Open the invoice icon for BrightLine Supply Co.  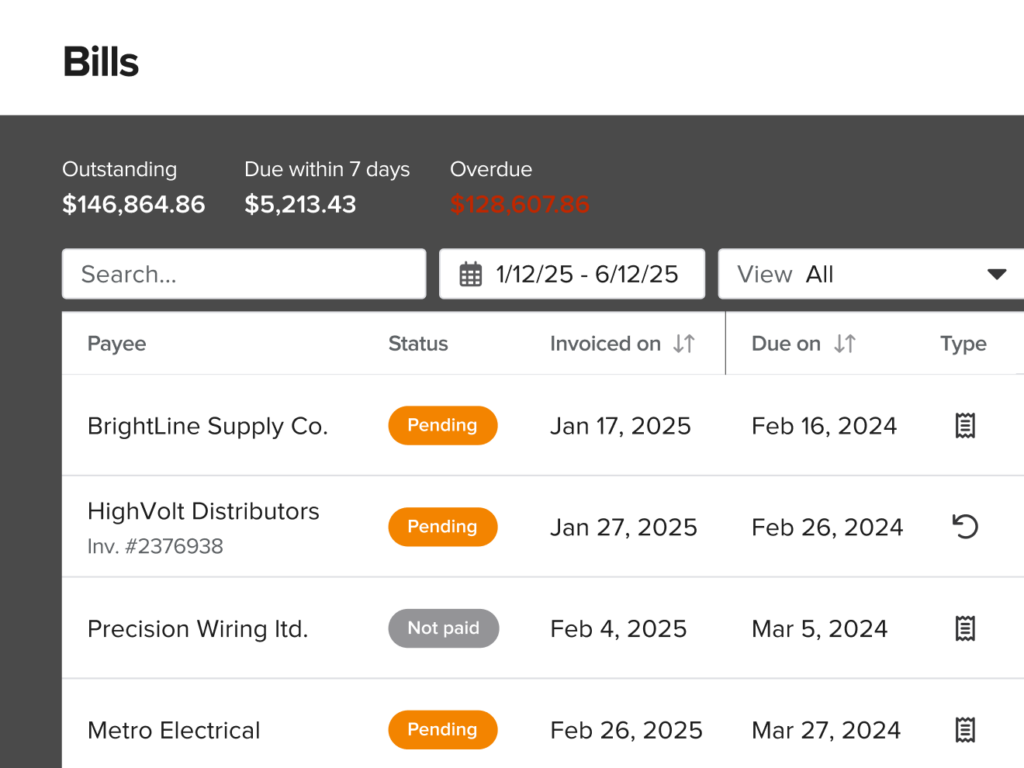[x=964, y=425]
